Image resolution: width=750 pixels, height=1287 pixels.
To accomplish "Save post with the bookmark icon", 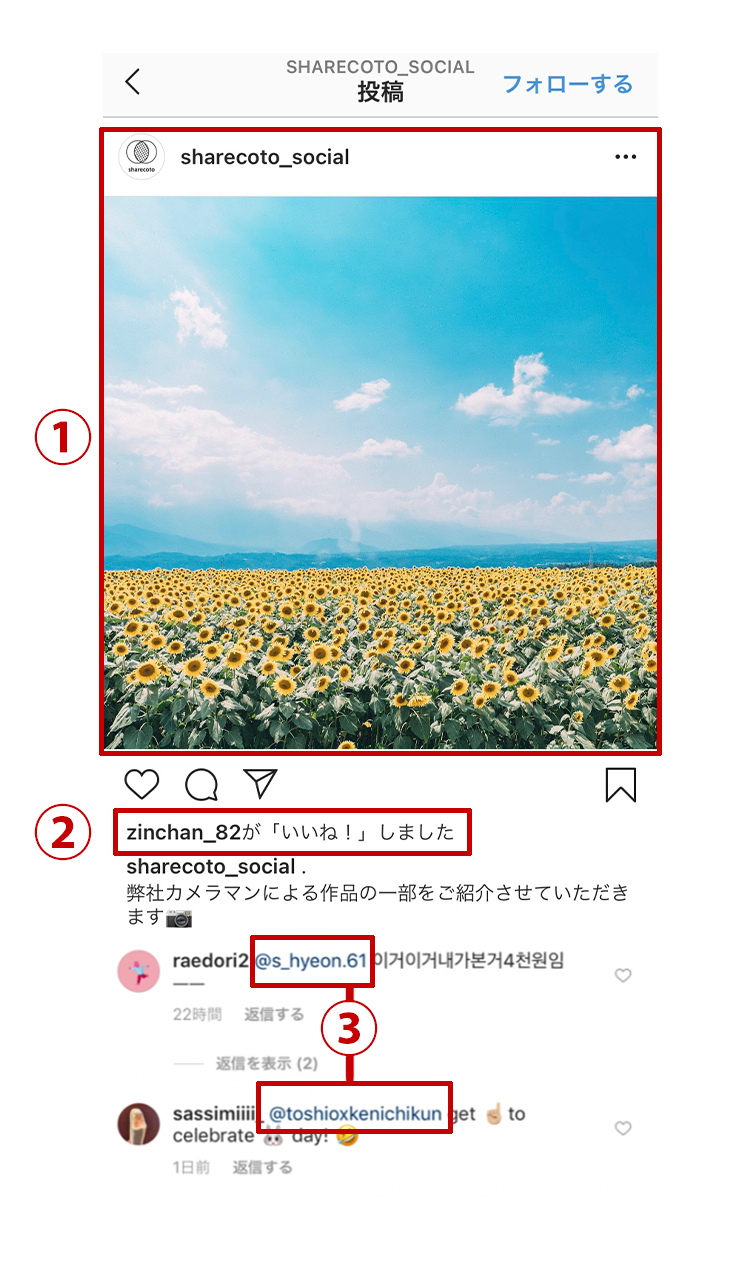I will coord(621,785).
